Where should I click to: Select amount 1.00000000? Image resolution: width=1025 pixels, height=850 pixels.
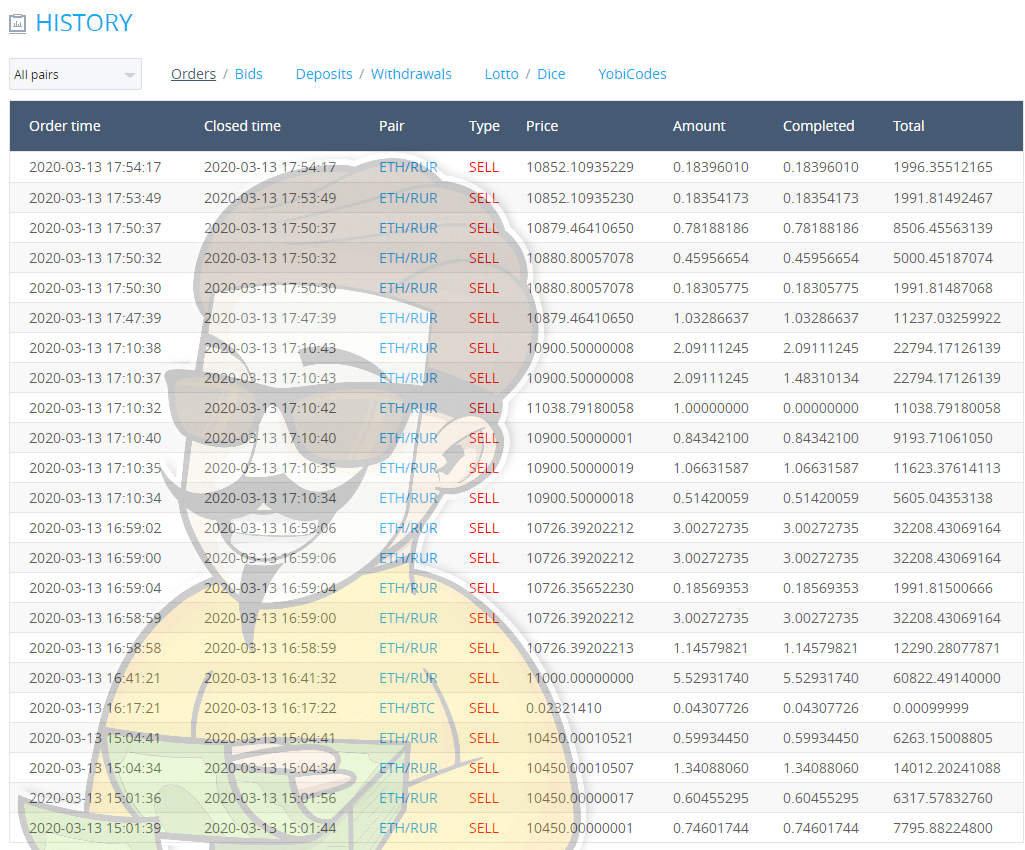(x=711, y=408)
